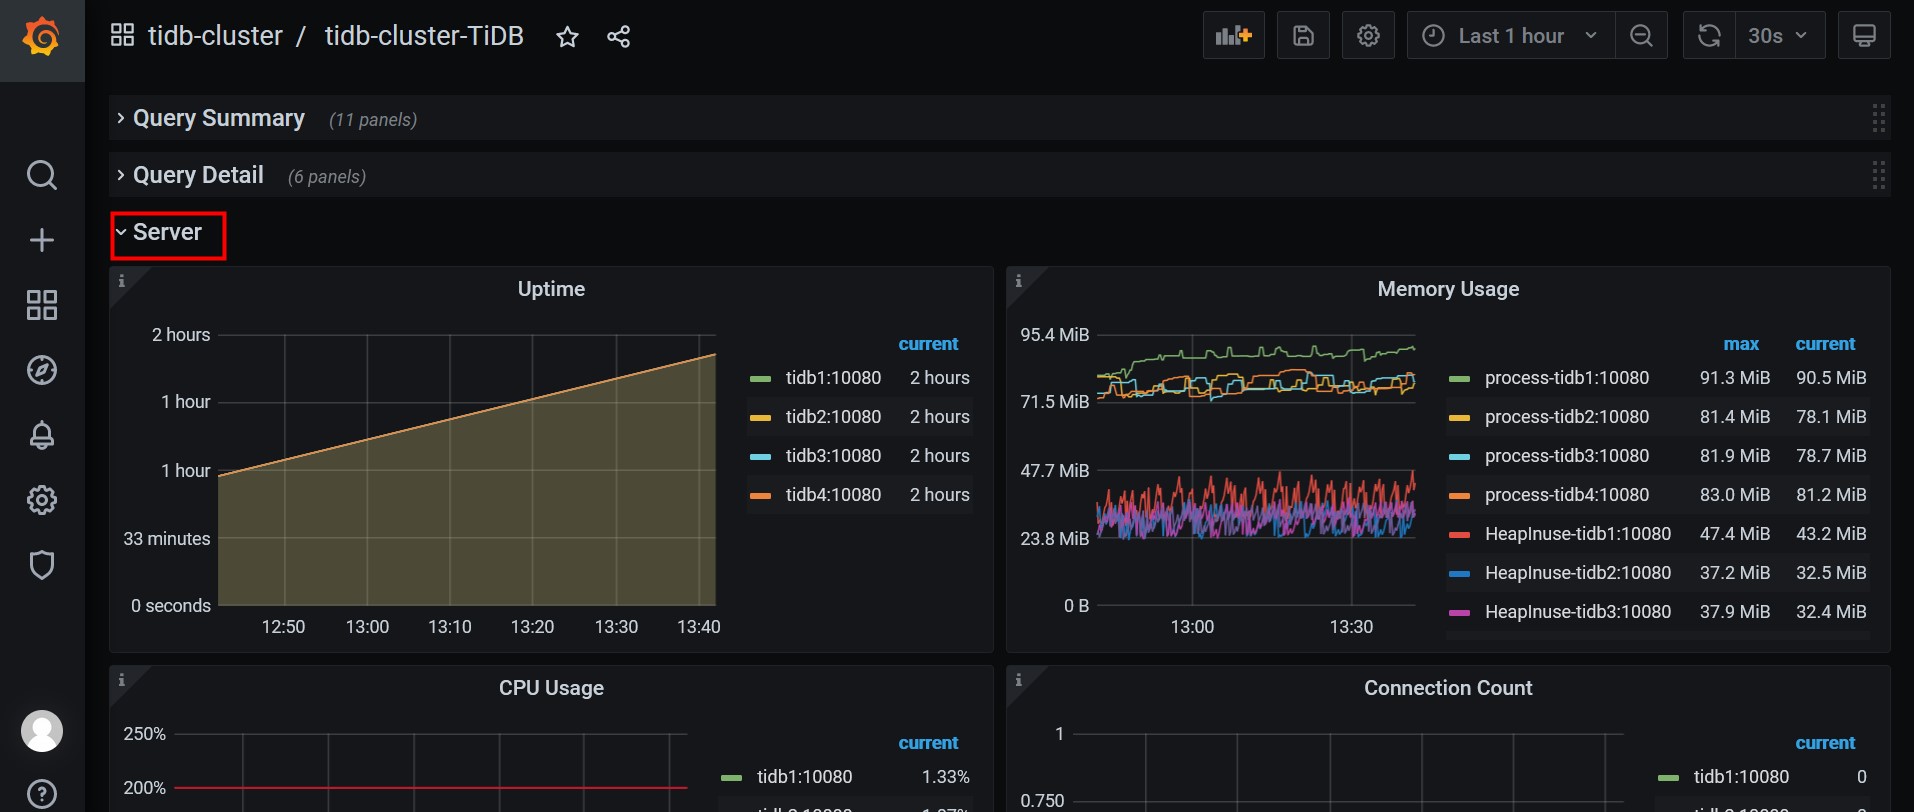Click the zoom out time range icon
This screenshot has height=812, width=1914.
click(1641, 36)
